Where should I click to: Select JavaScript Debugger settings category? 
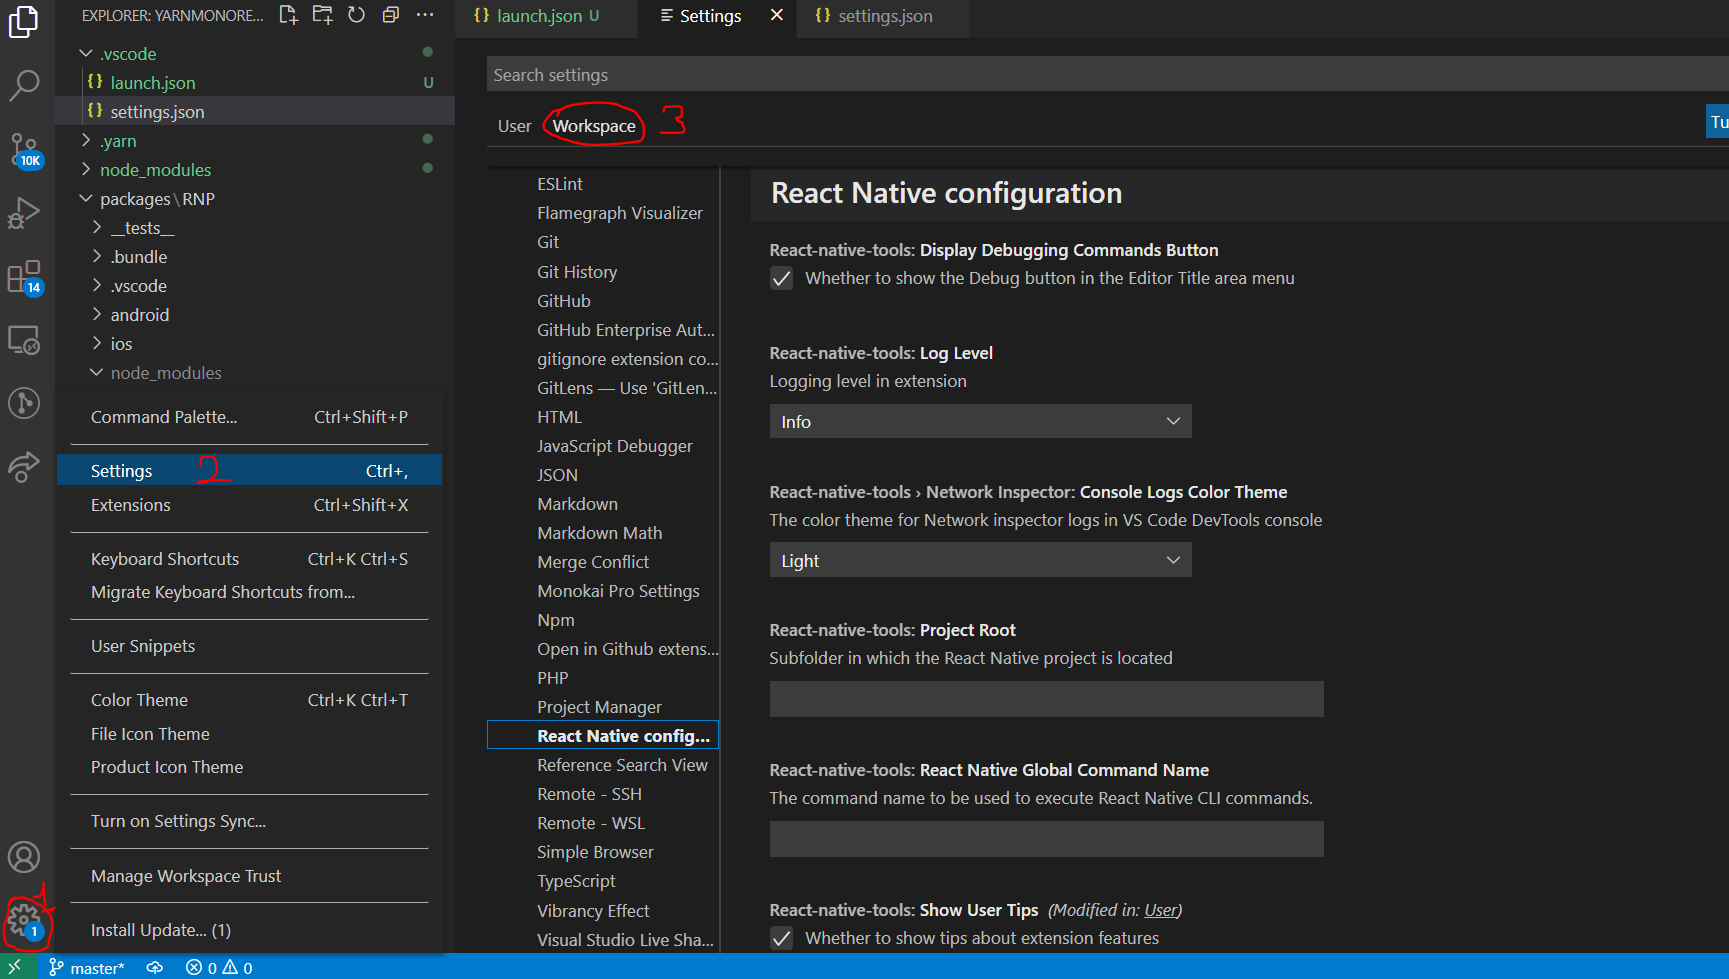[614, 446]
